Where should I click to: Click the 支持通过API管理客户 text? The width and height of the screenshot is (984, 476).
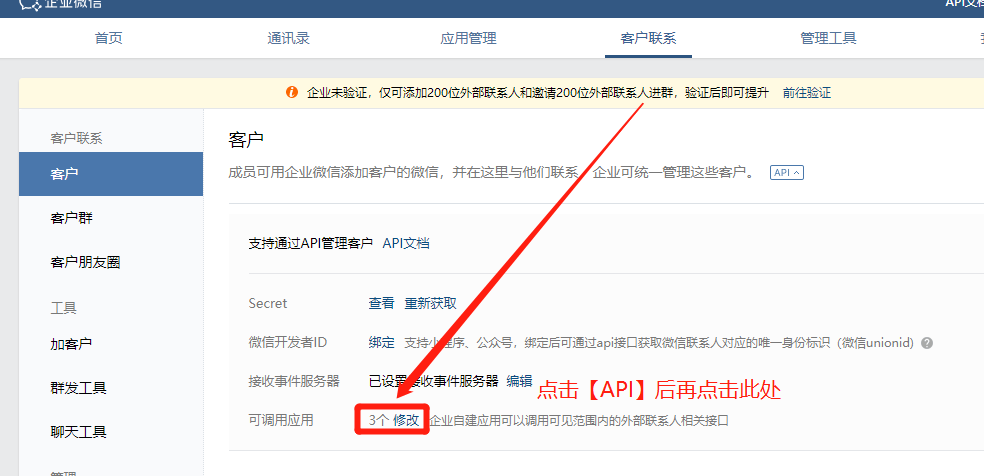pos(311,243)
